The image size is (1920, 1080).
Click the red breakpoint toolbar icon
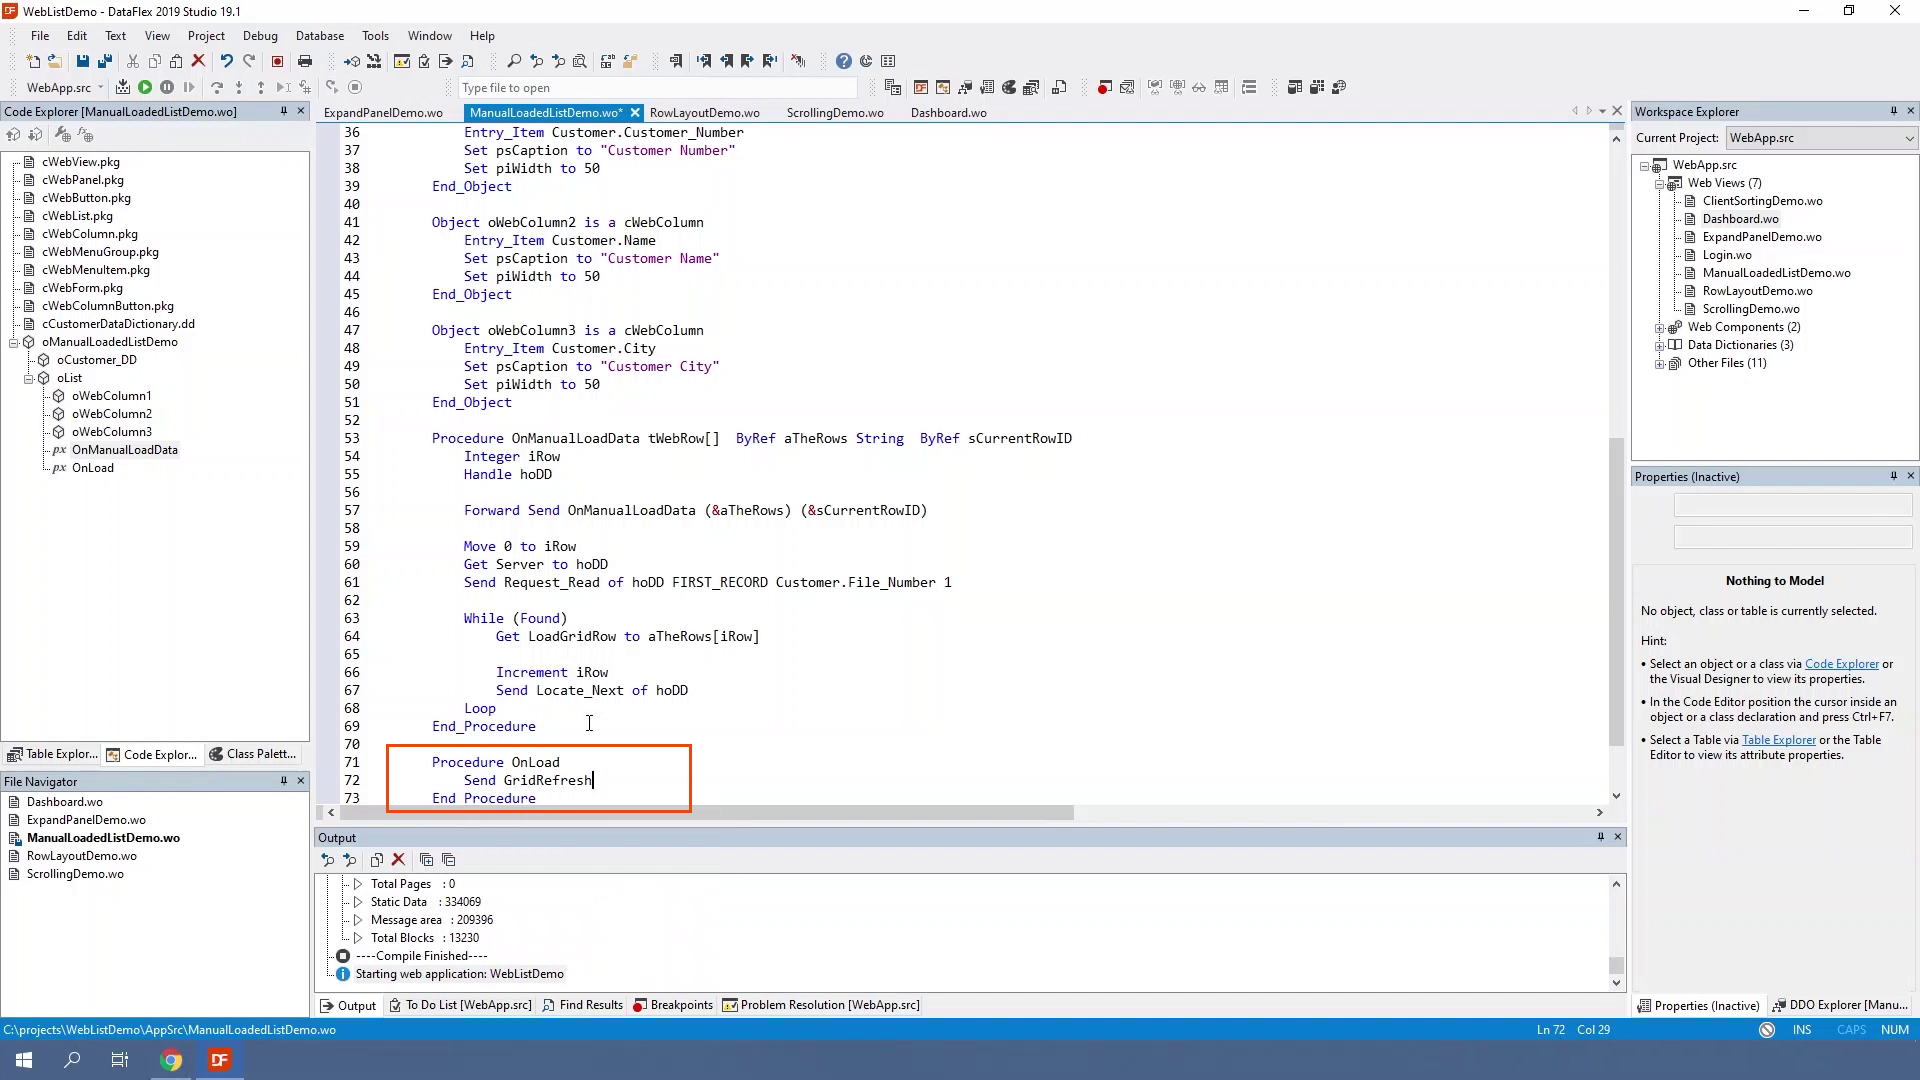tap(1104, 88)
